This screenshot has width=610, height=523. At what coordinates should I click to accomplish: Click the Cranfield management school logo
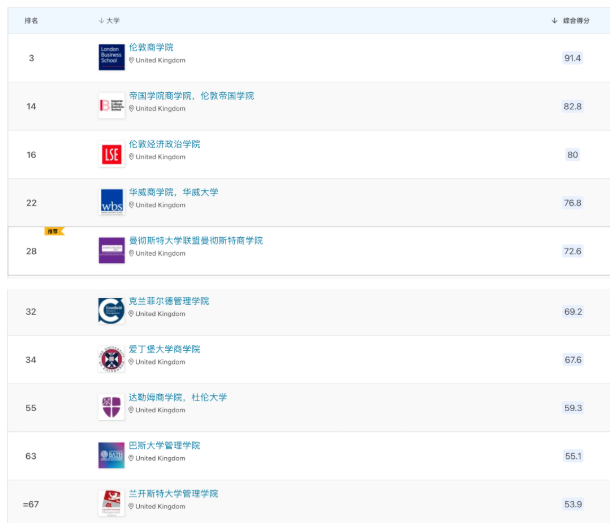point(111,311)
